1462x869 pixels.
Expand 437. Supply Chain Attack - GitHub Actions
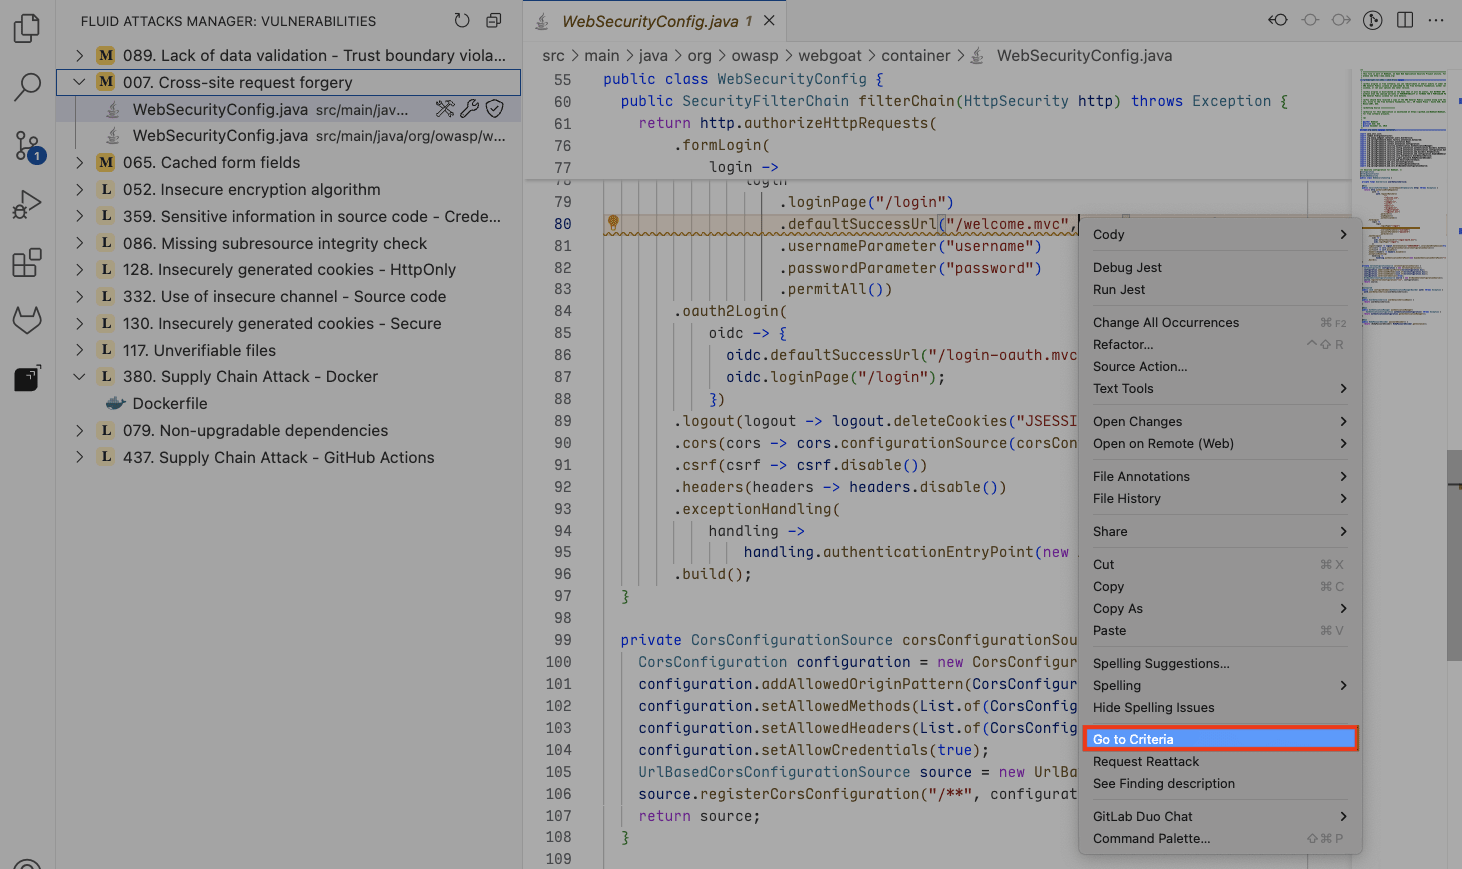click(x=79, y=457)
